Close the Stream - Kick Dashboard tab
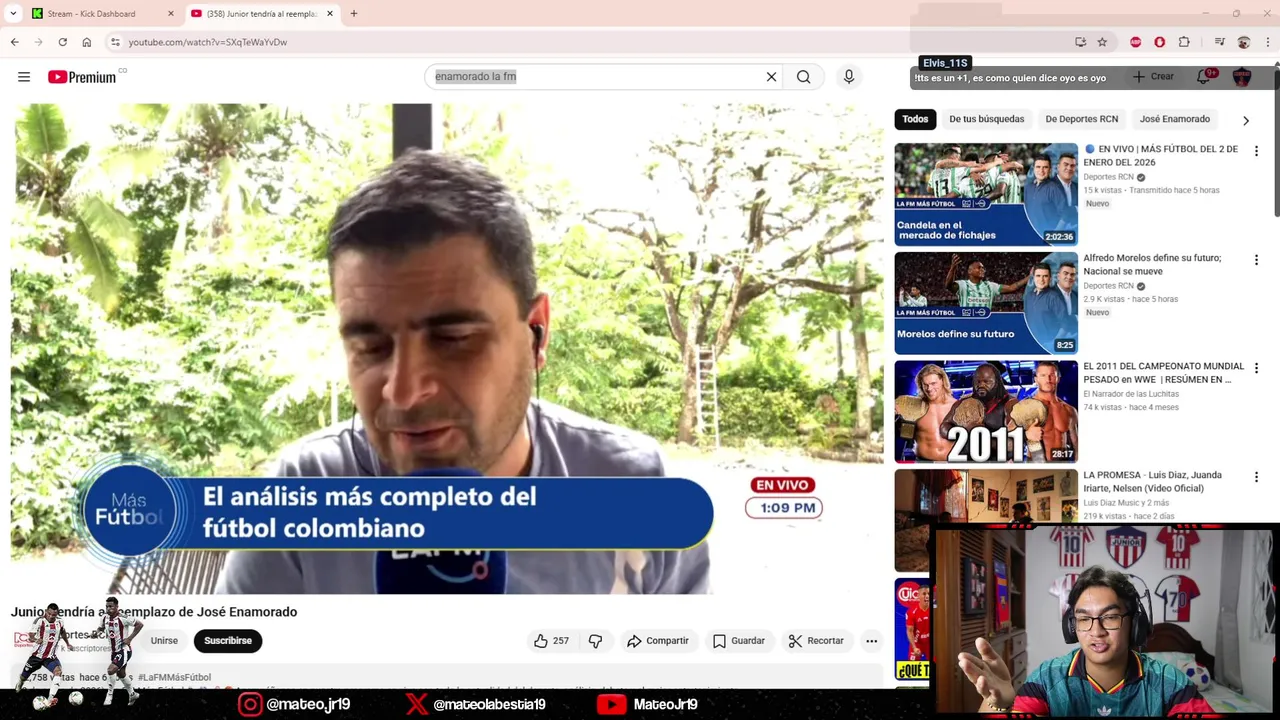The width and height of the screenshot is (1280, 720). click(x=170, y=14)
